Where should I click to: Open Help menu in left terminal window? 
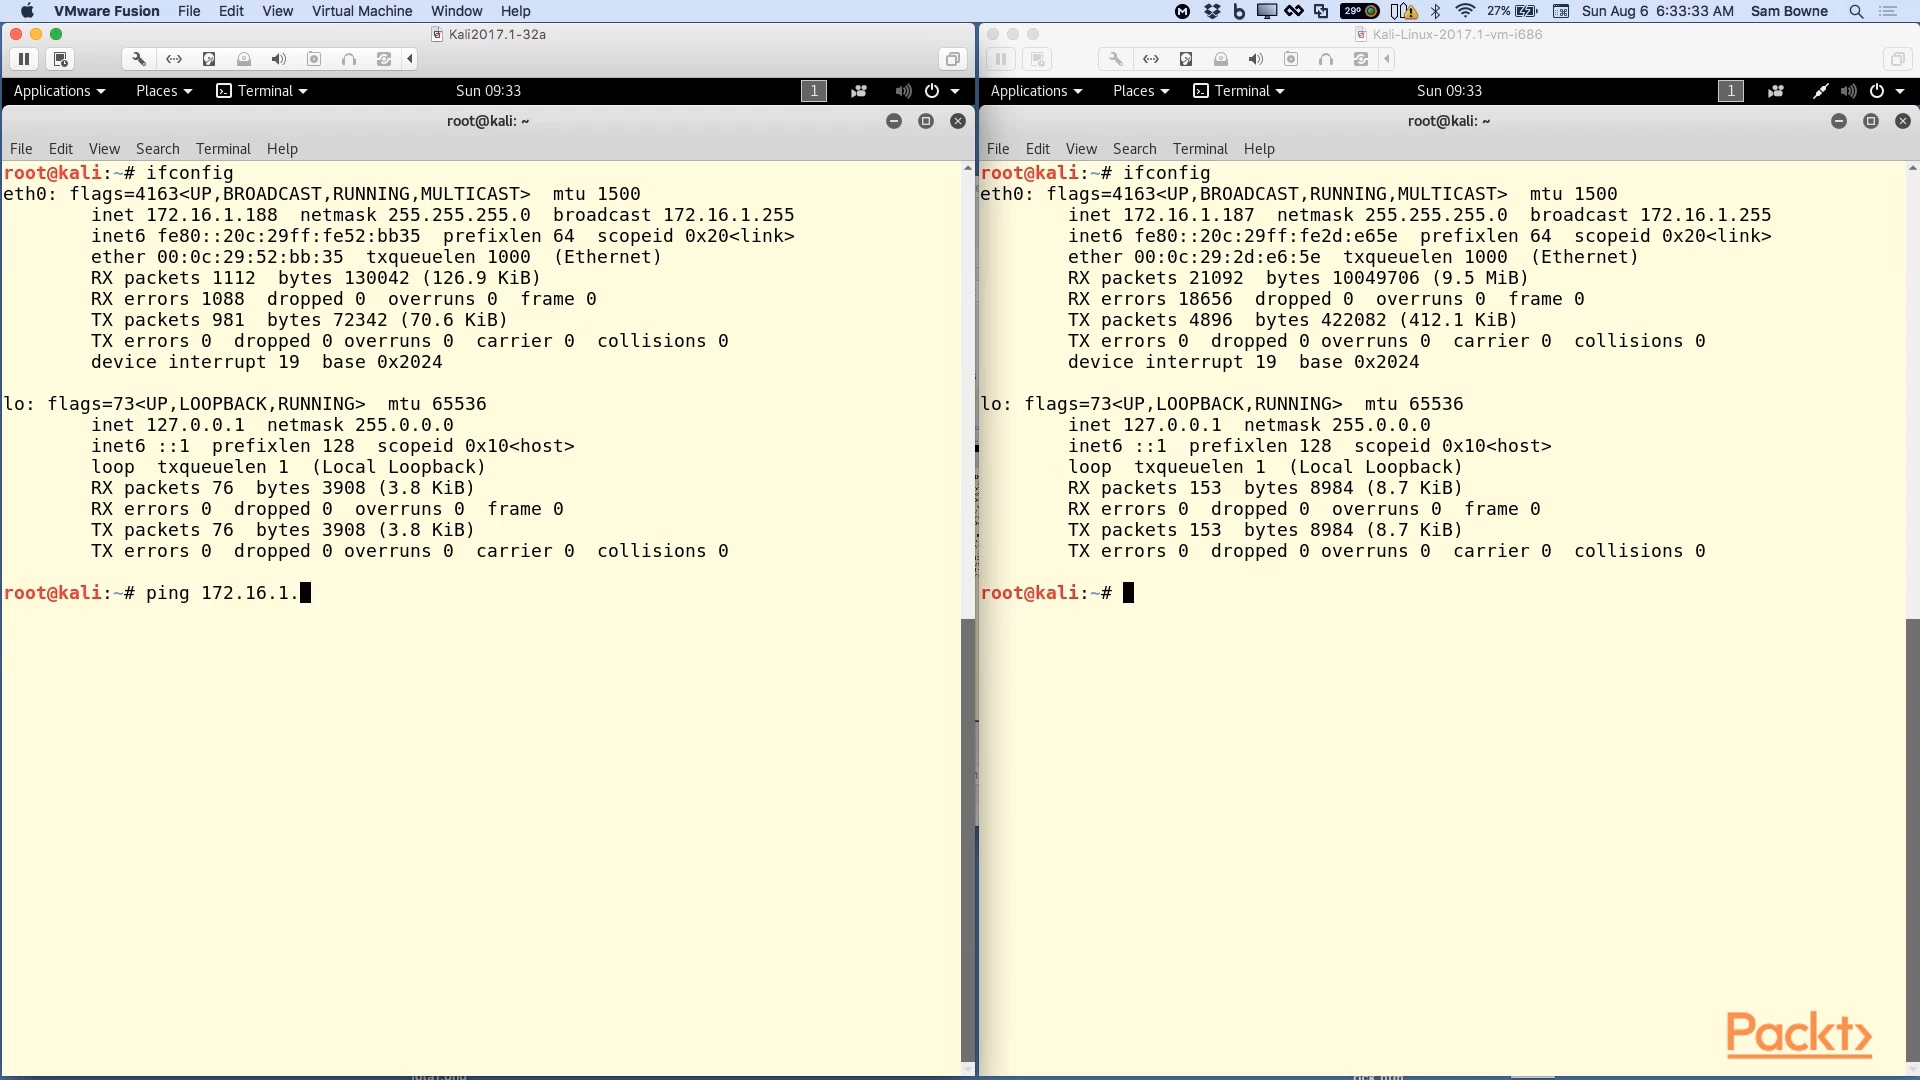click(x=282, y=148)
